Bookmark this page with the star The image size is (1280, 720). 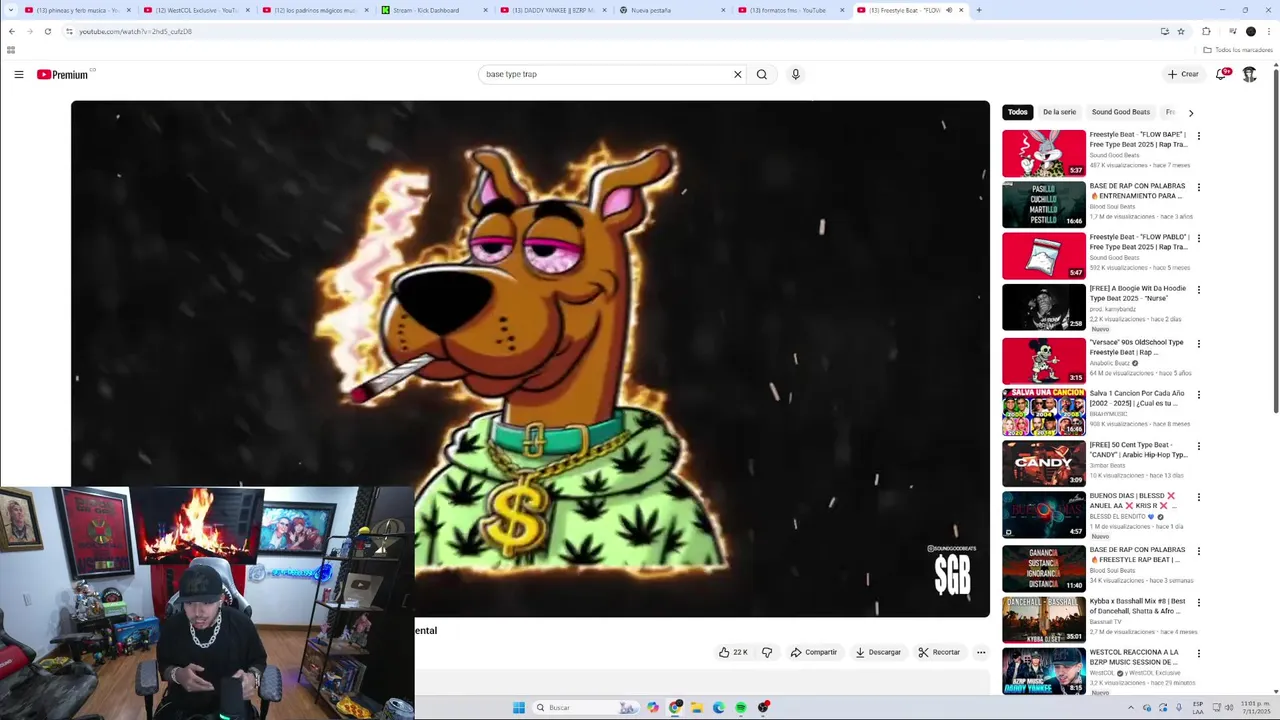1181,31
